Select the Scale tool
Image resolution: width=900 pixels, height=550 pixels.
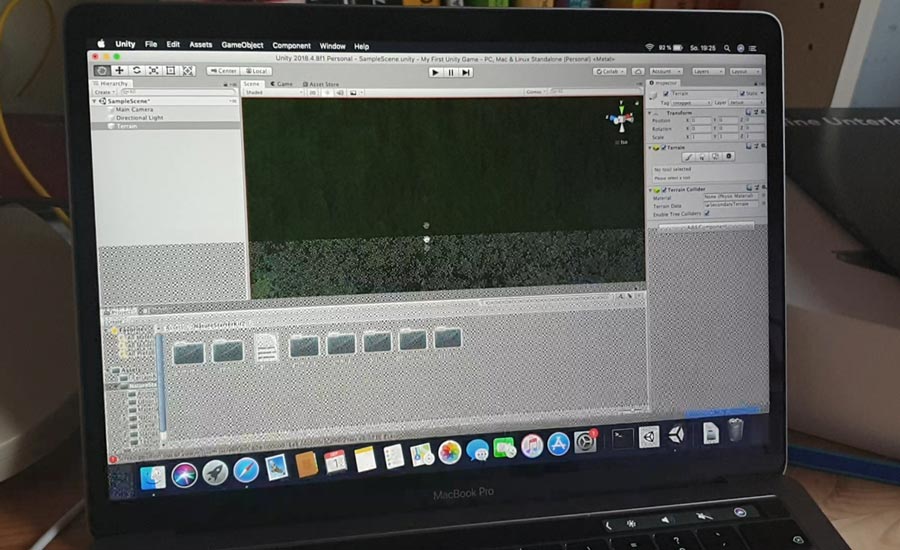point(153,70)
